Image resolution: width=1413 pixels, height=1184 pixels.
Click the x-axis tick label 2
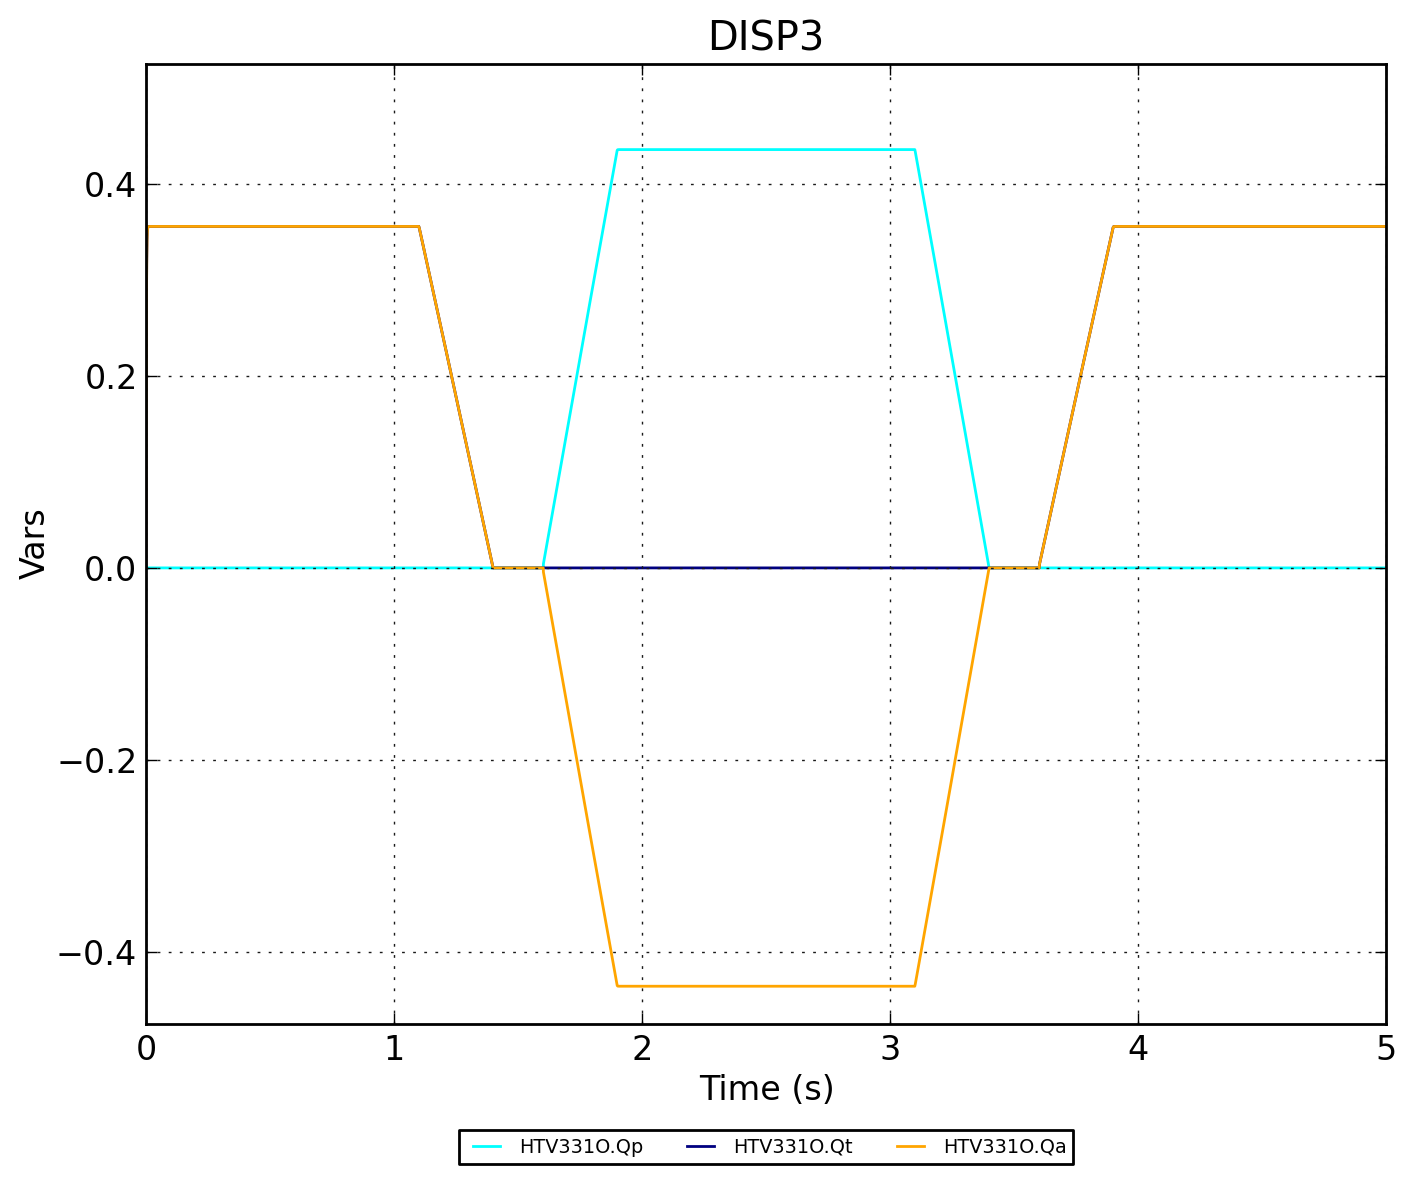coord(642,1048)
